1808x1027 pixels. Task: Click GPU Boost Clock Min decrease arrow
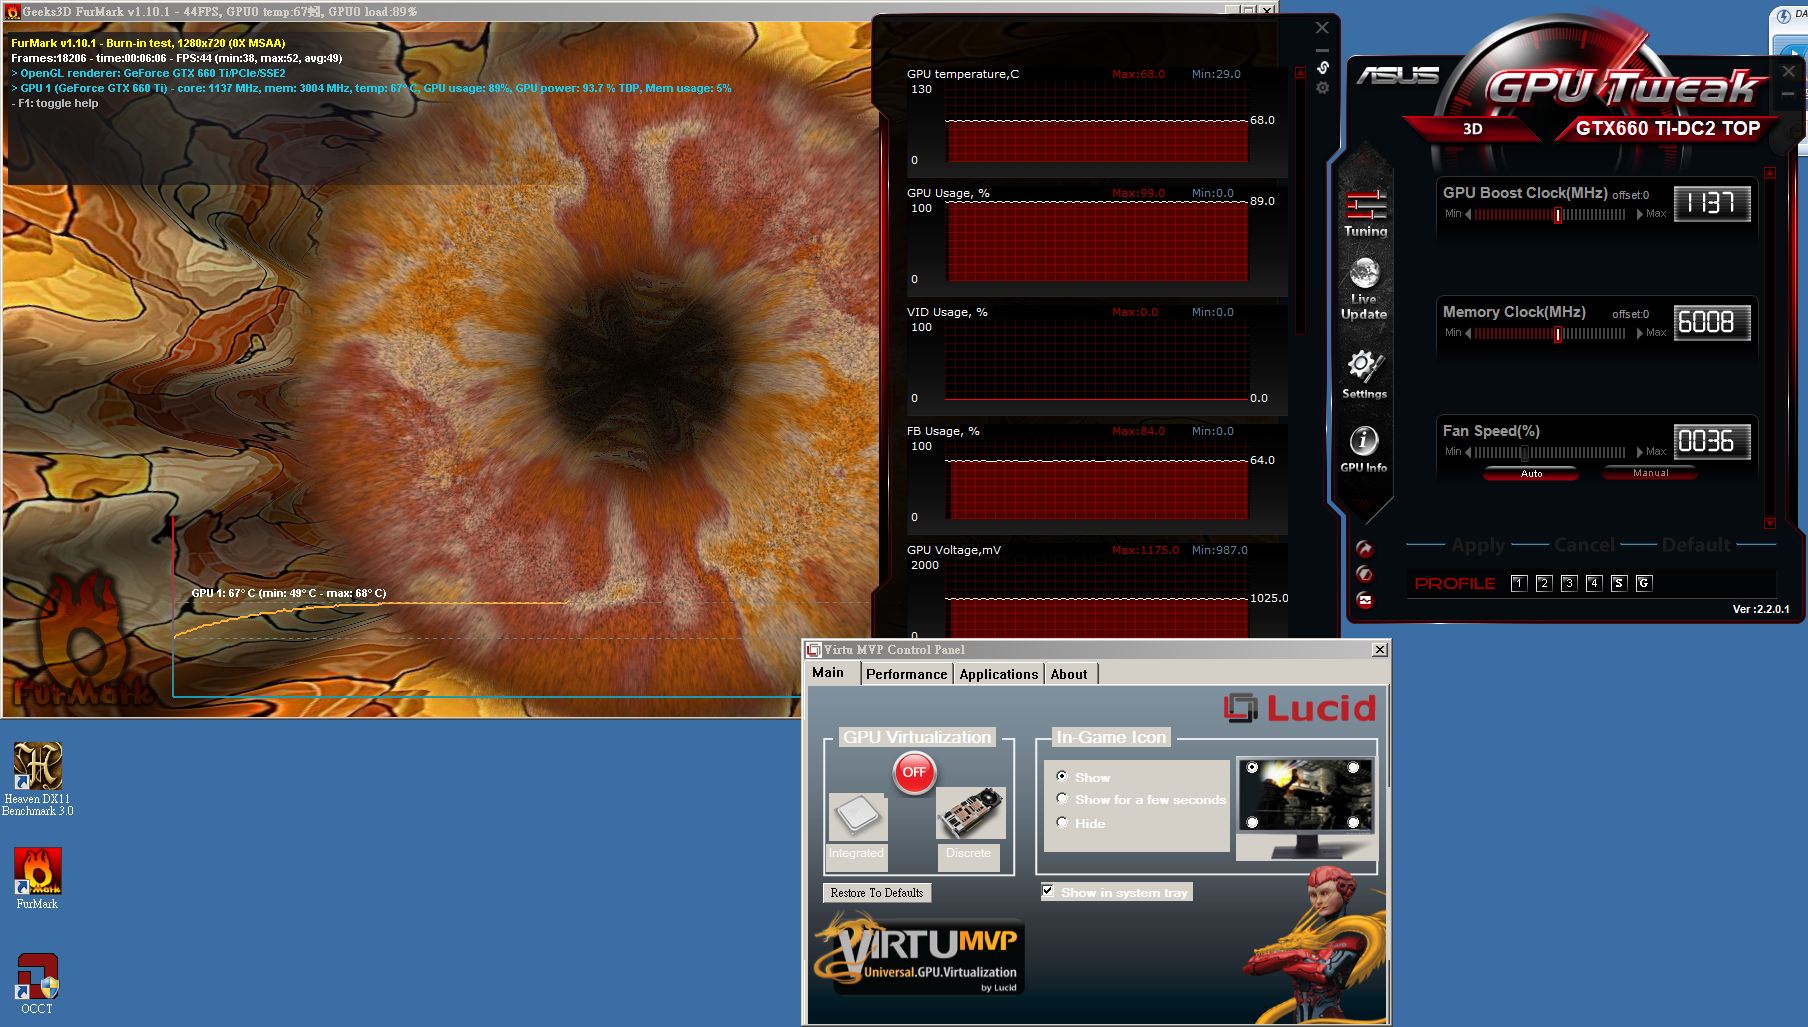click(x=1468, y=215)
